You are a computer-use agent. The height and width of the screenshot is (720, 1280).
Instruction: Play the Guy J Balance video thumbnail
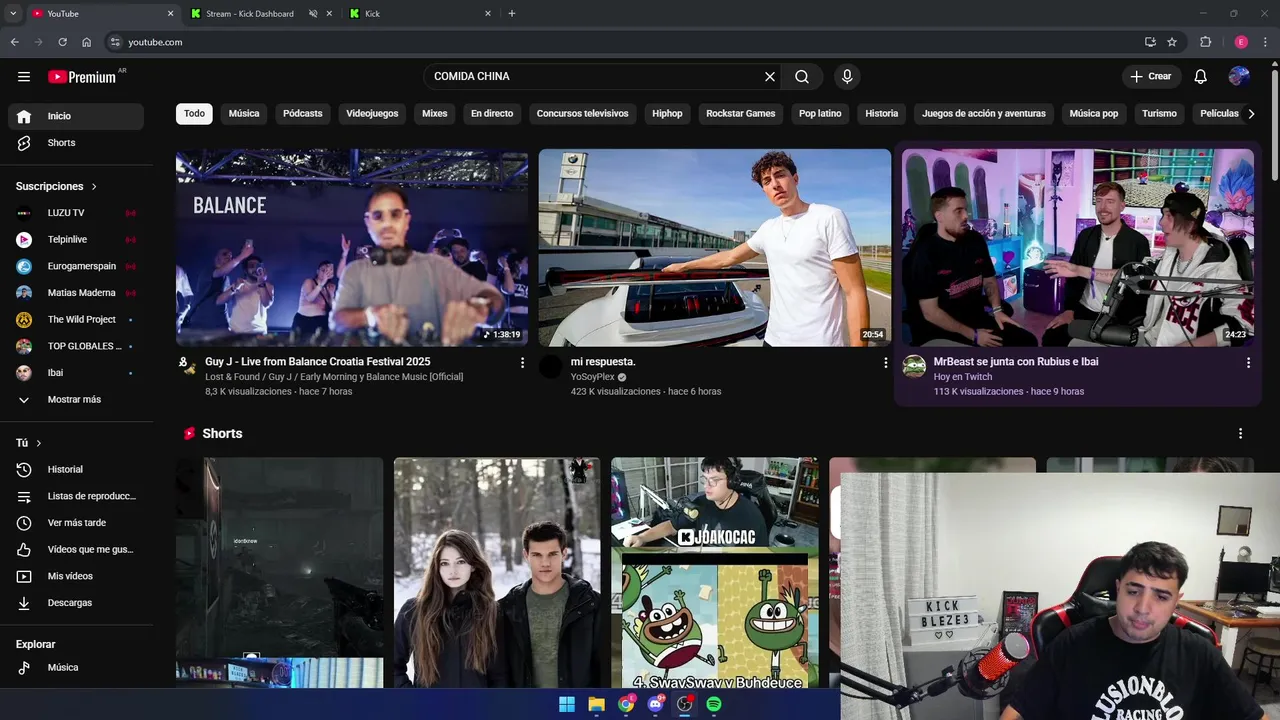pos(352,248)
